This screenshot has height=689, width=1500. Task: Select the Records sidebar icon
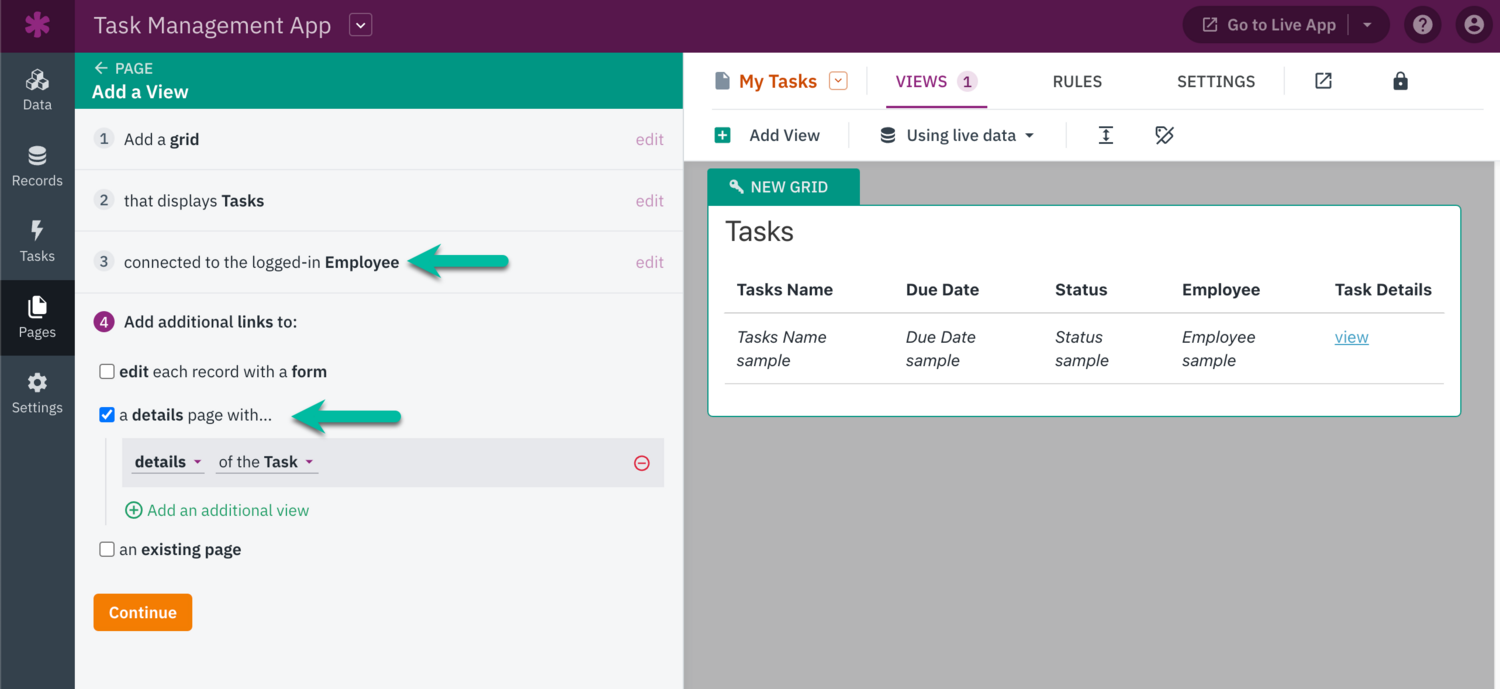(37, 165)
